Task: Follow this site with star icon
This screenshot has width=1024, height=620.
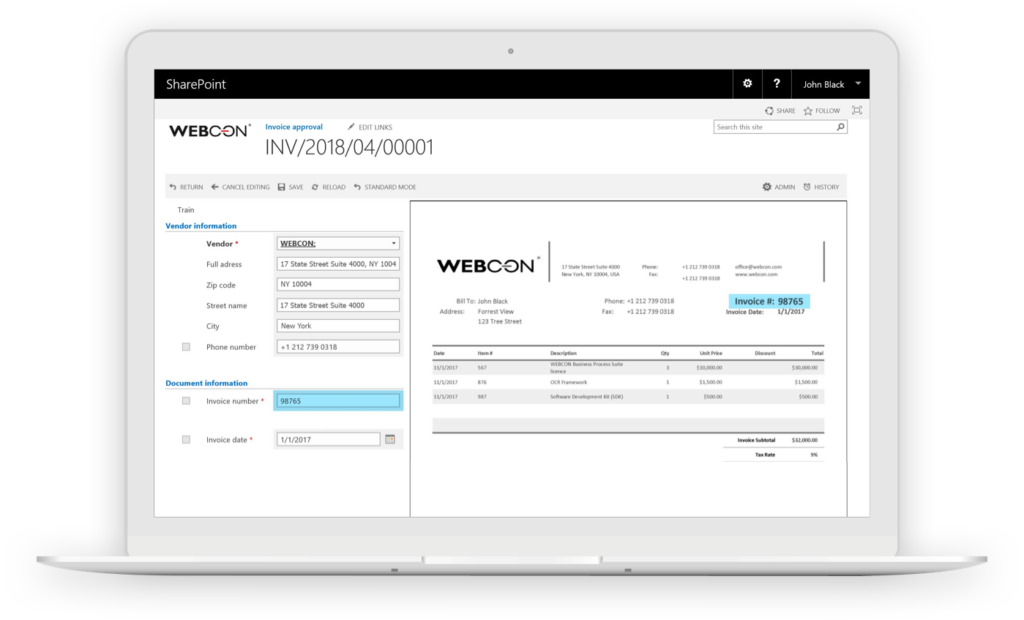Action: click(822, 111)
